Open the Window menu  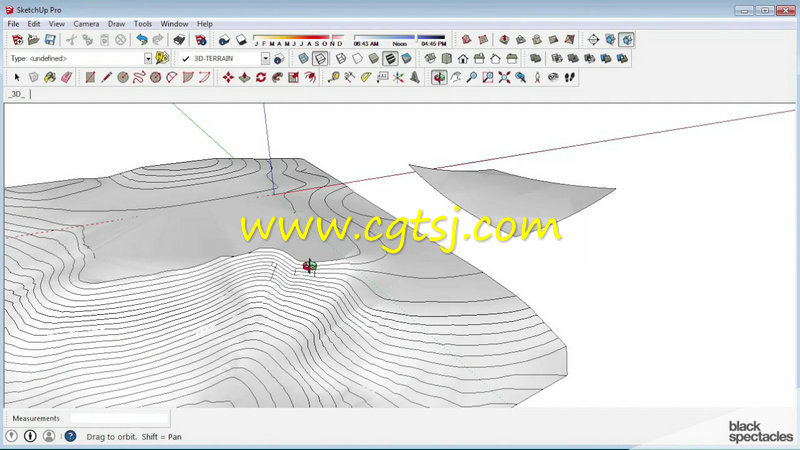click(174, 23)
